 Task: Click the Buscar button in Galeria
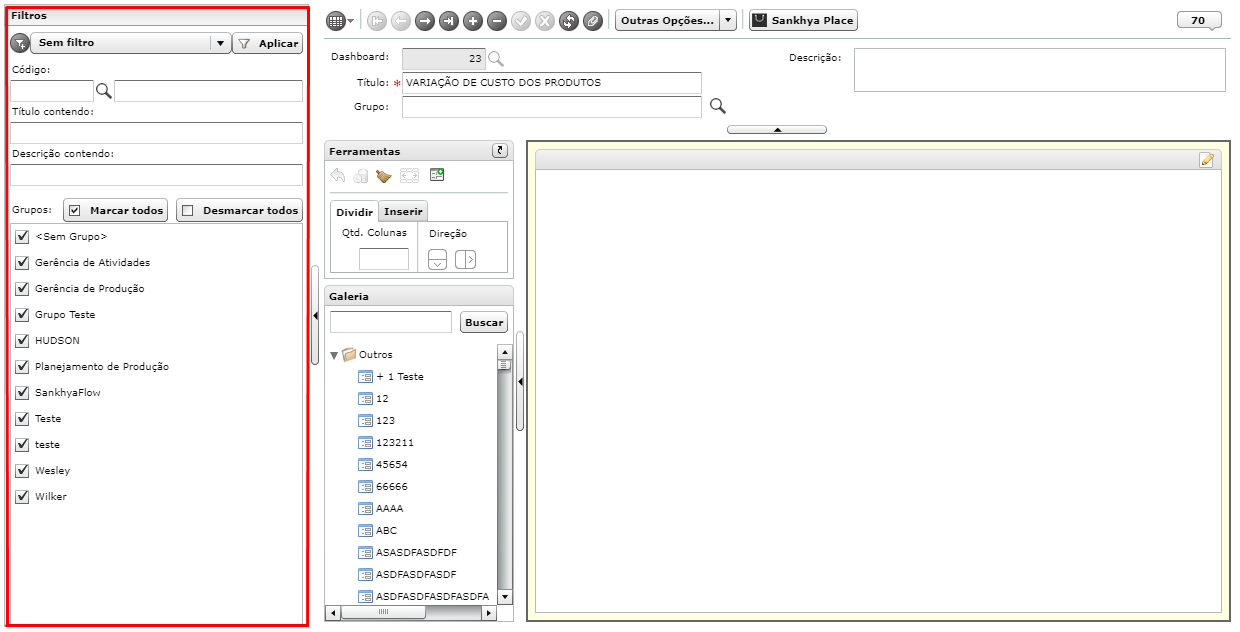click(484, 323)
